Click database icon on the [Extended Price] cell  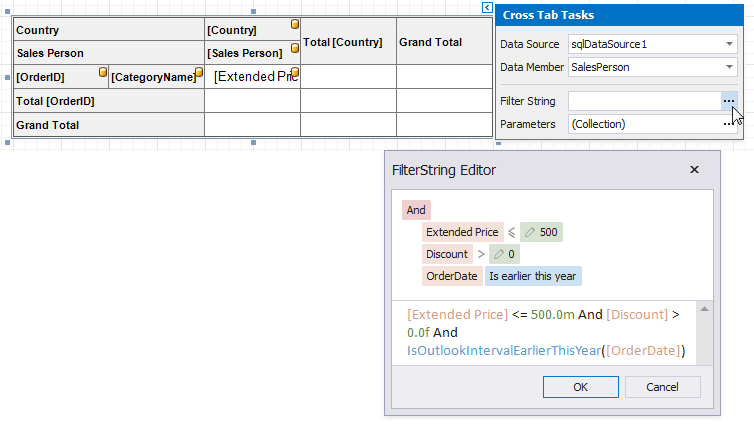pyautogui.click(x=295, y=72)
